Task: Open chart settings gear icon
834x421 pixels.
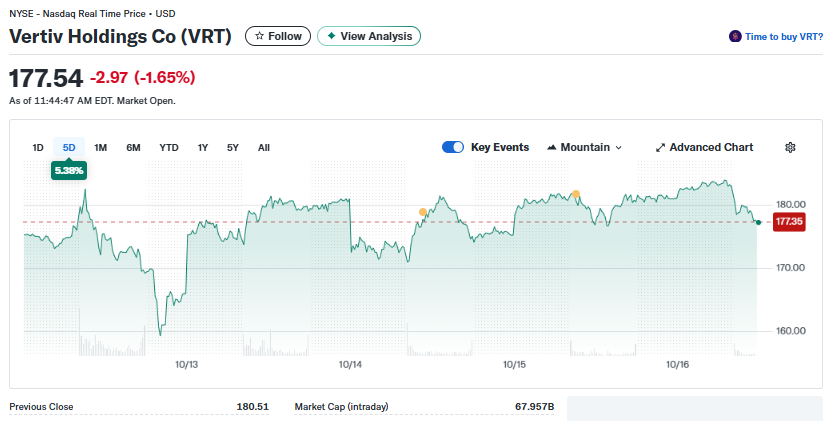Action: [790, 147]
